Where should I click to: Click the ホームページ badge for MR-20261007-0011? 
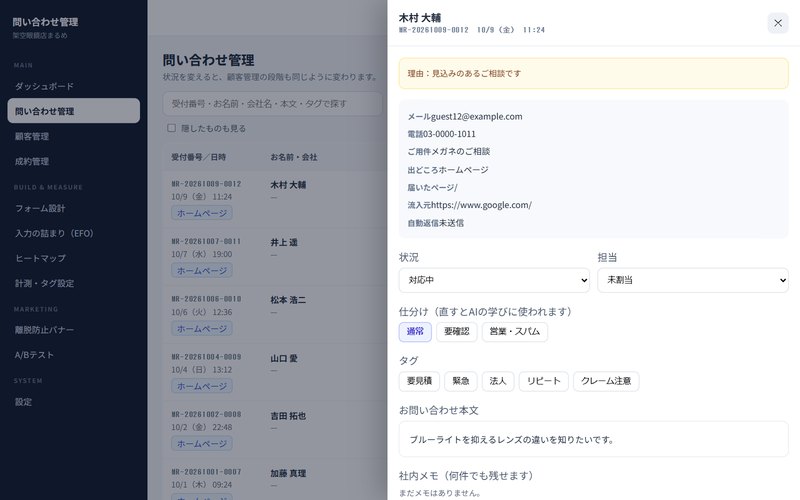202,271
